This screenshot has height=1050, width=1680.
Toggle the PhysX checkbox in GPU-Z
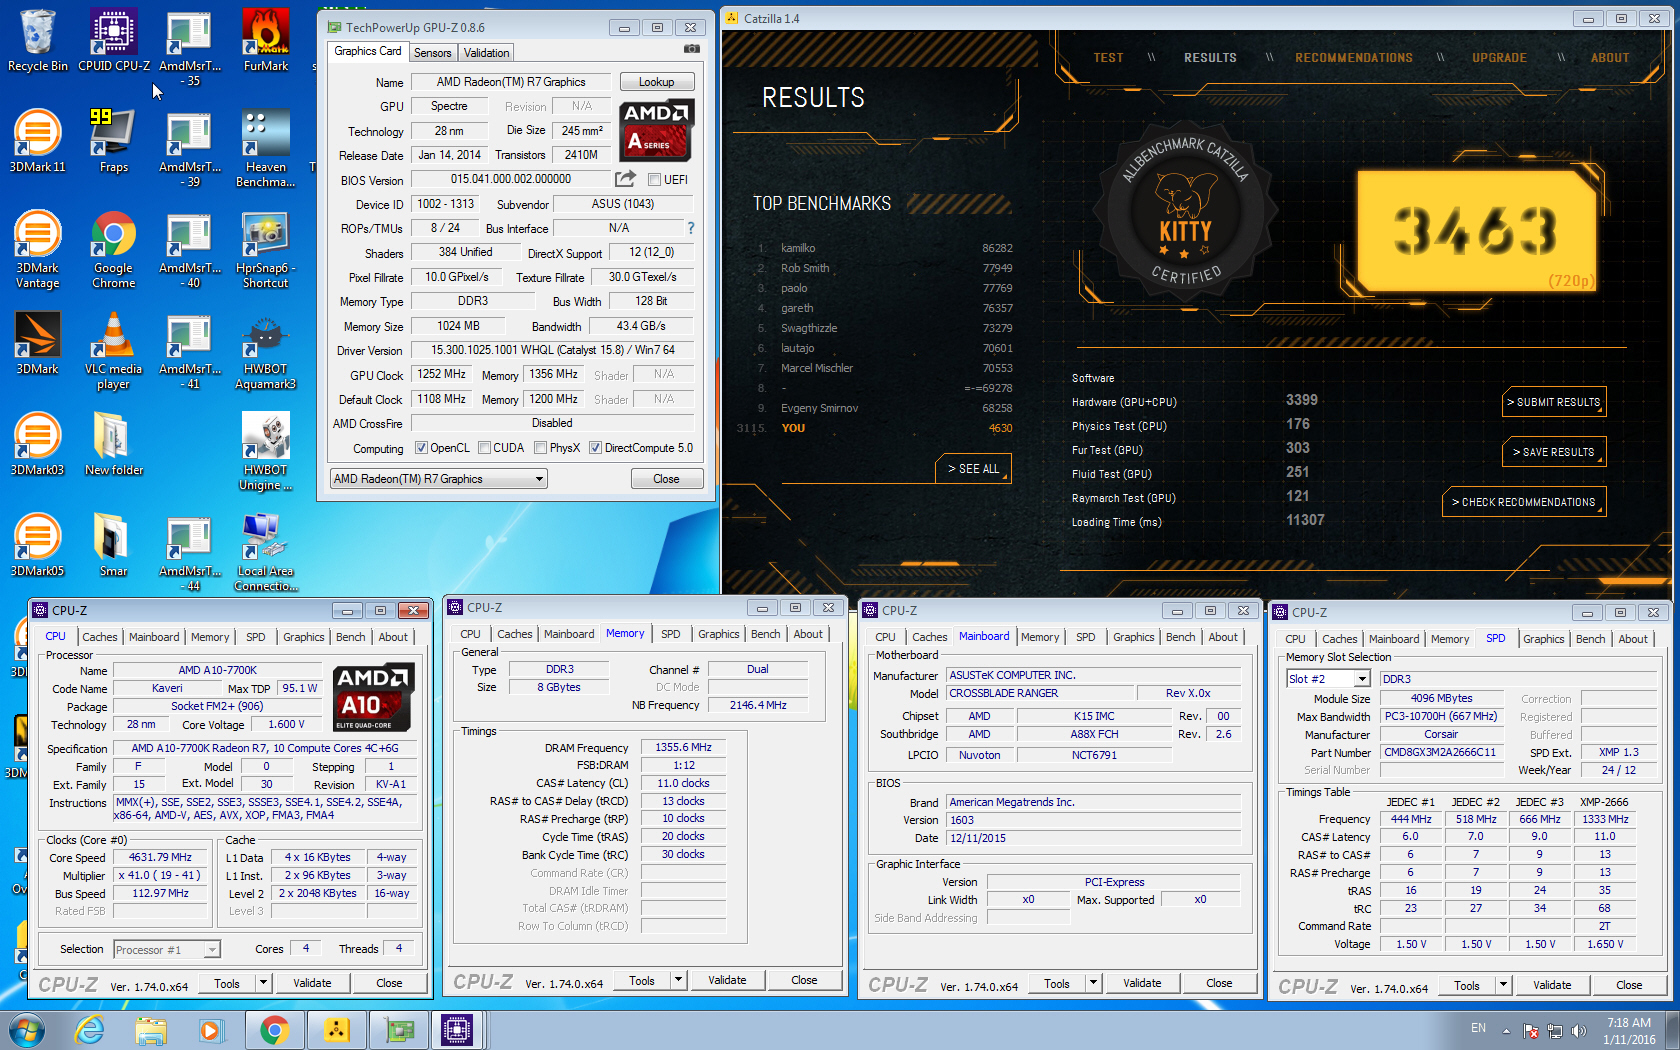point(540,448)
